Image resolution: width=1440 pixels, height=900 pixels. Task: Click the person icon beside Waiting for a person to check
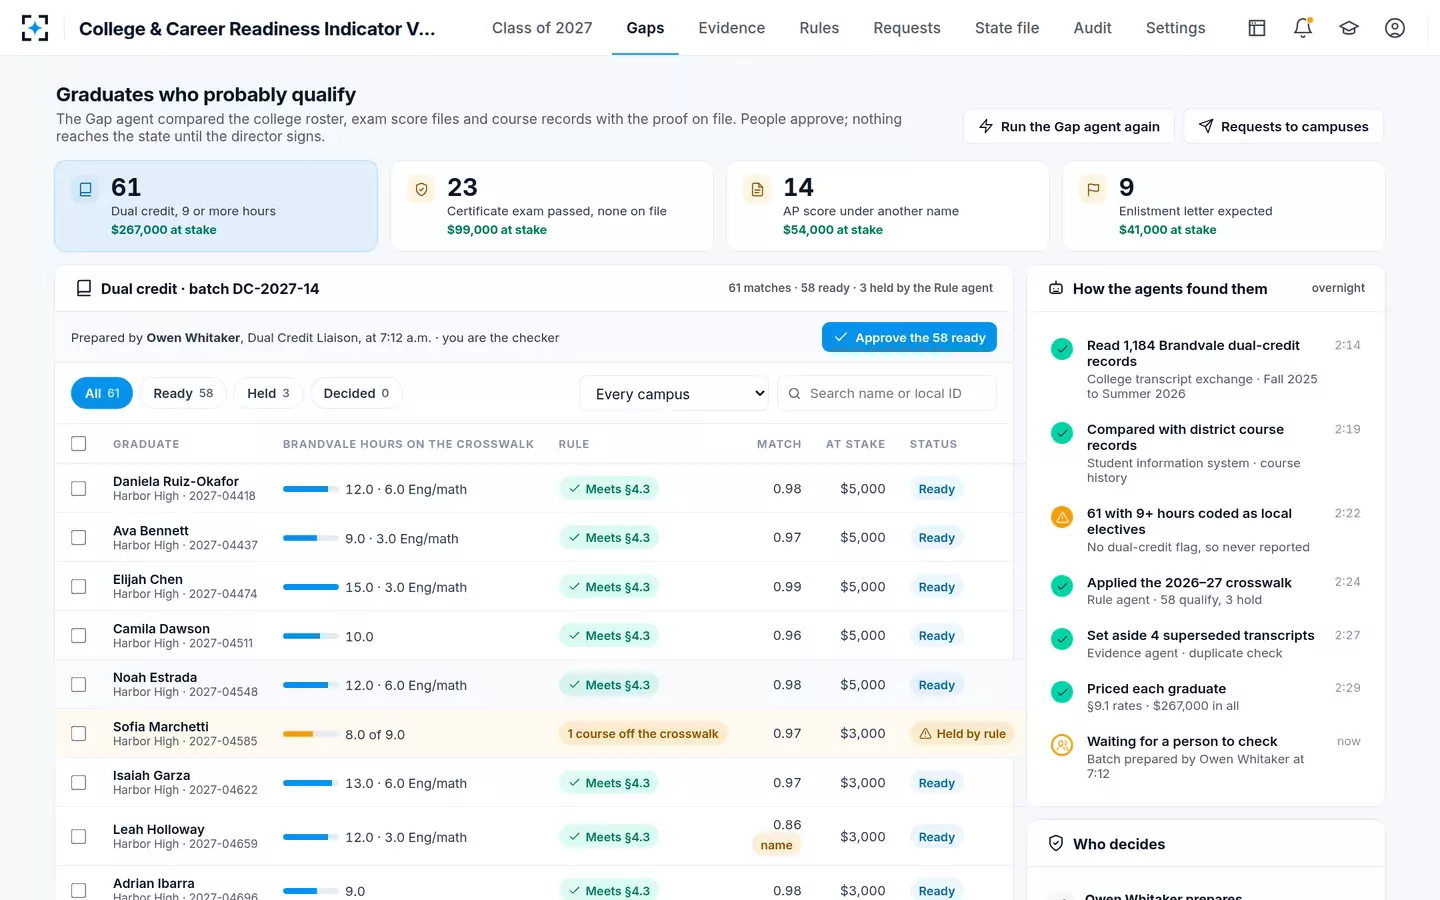[x=1062, y=745]
